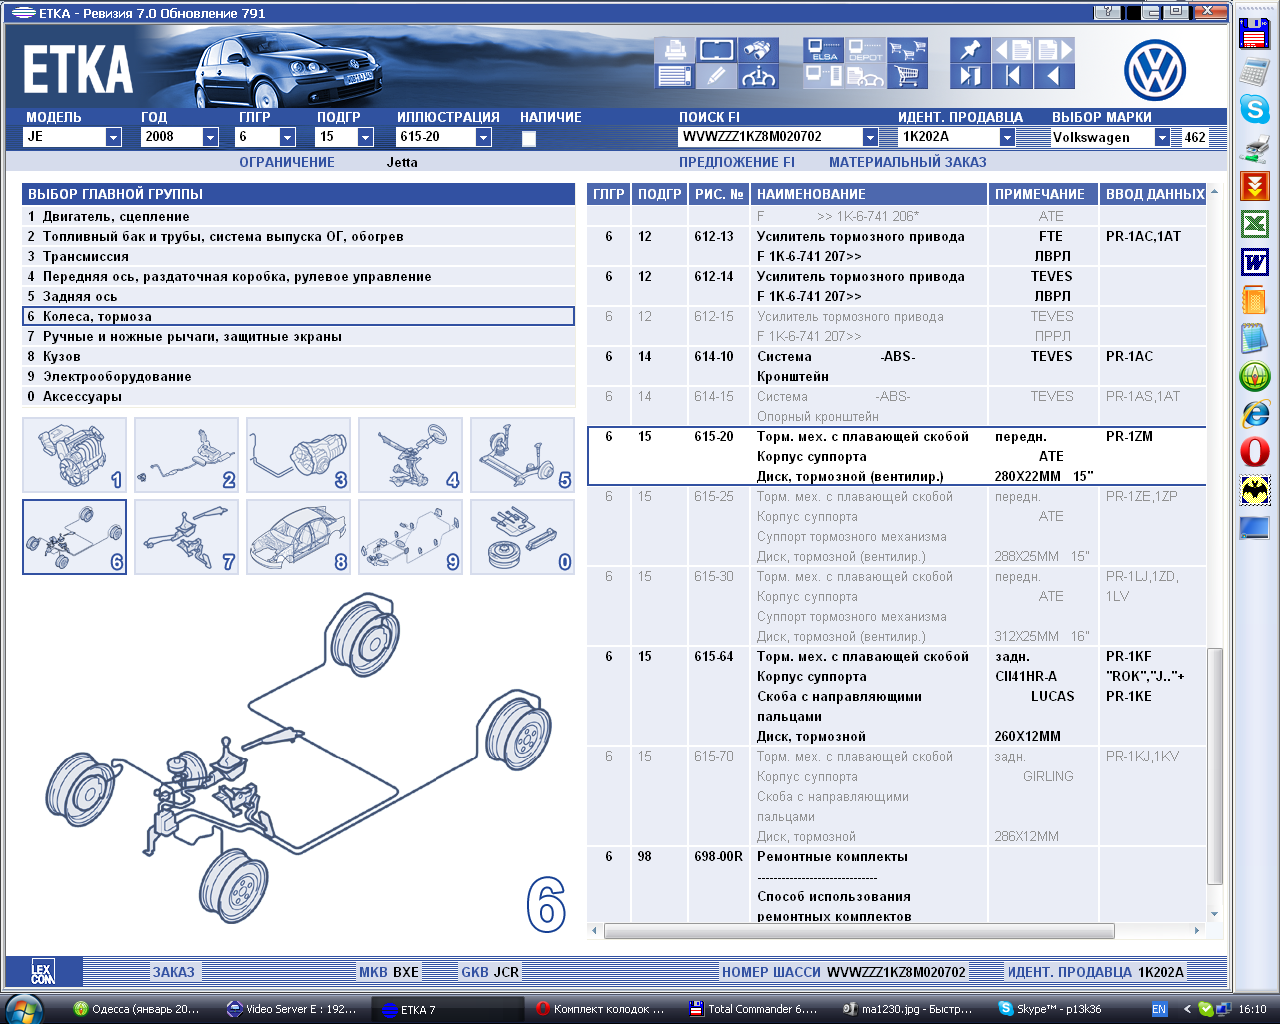Select group 1 Двигатель, сцепление
The image size is (1280, 1024).
pos(299,216)
